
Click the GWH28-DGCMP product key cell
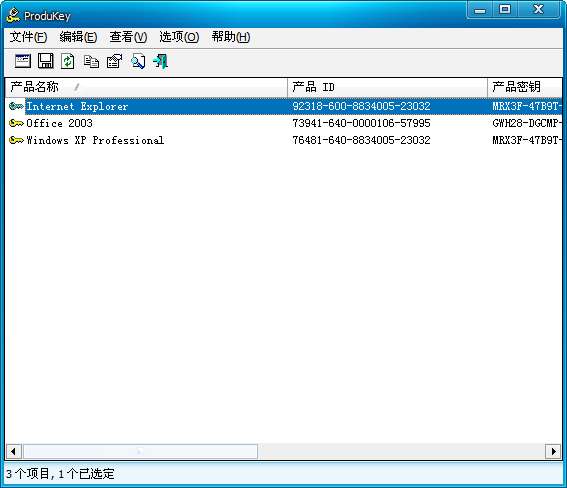527,123
